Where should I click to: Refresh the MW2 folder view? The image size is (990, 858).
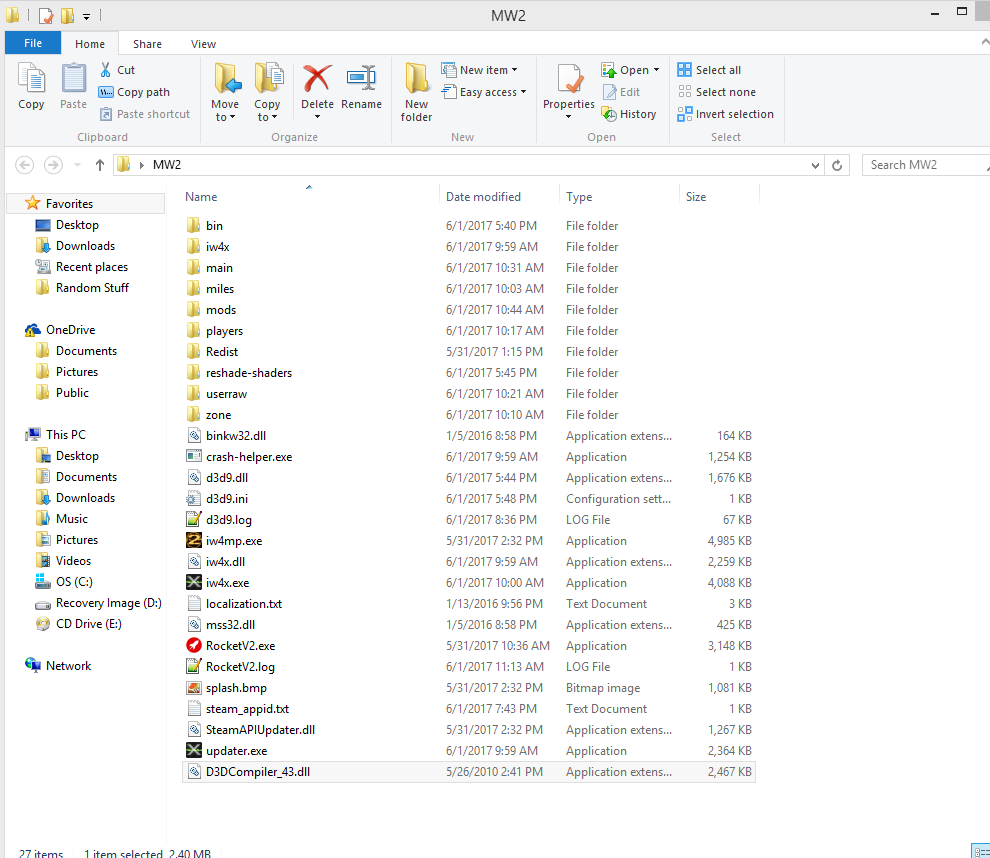[x=837, y=165]
